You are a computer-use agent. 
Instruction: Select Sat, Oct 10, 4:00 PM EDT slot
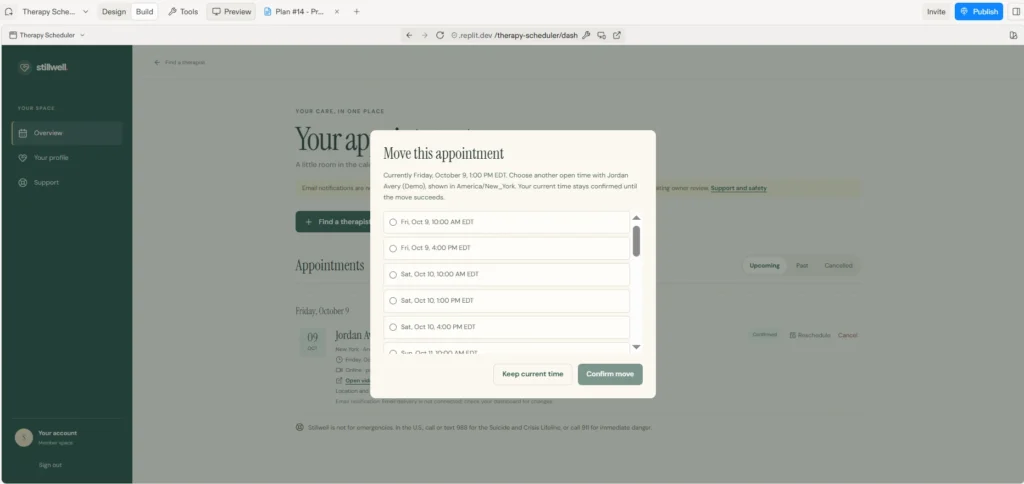(506, 327)
